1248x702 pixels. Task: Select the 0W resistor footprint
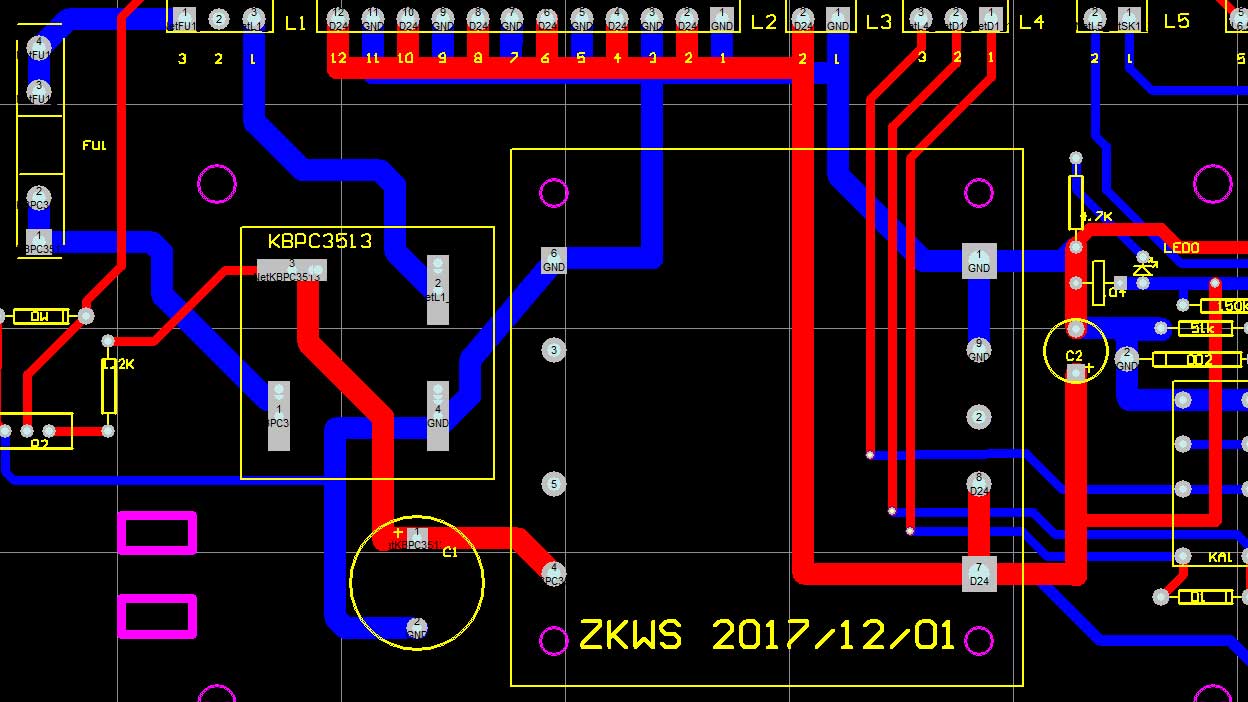coord(41,317)
